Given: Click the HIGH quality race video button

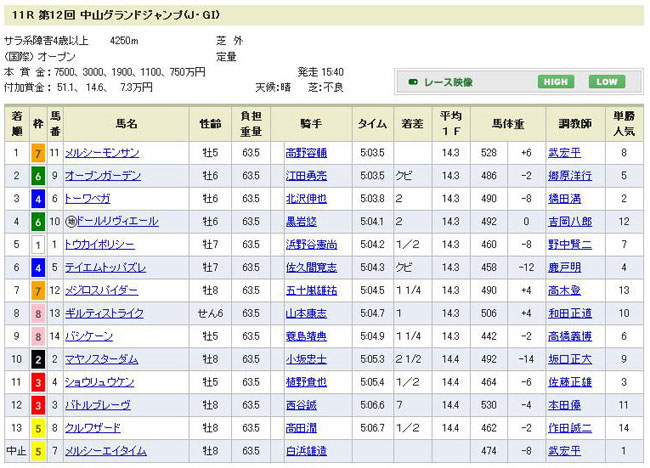Looking at the screenshot, I should [x=557, y=82].
